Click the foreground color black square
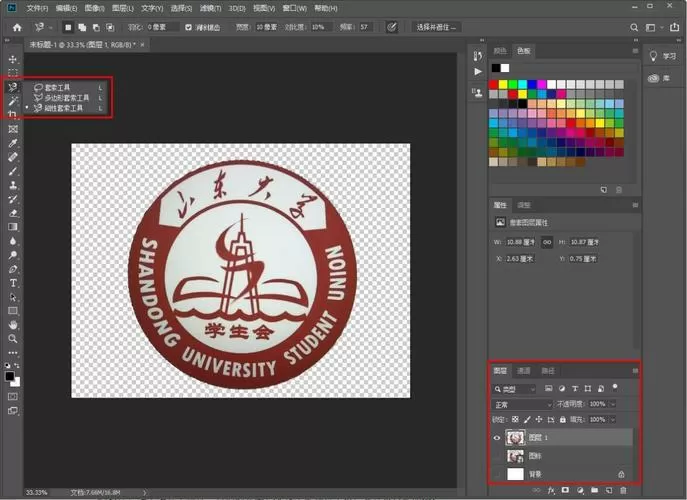This screenshot has width=687, height=500. tap(9, 376)
